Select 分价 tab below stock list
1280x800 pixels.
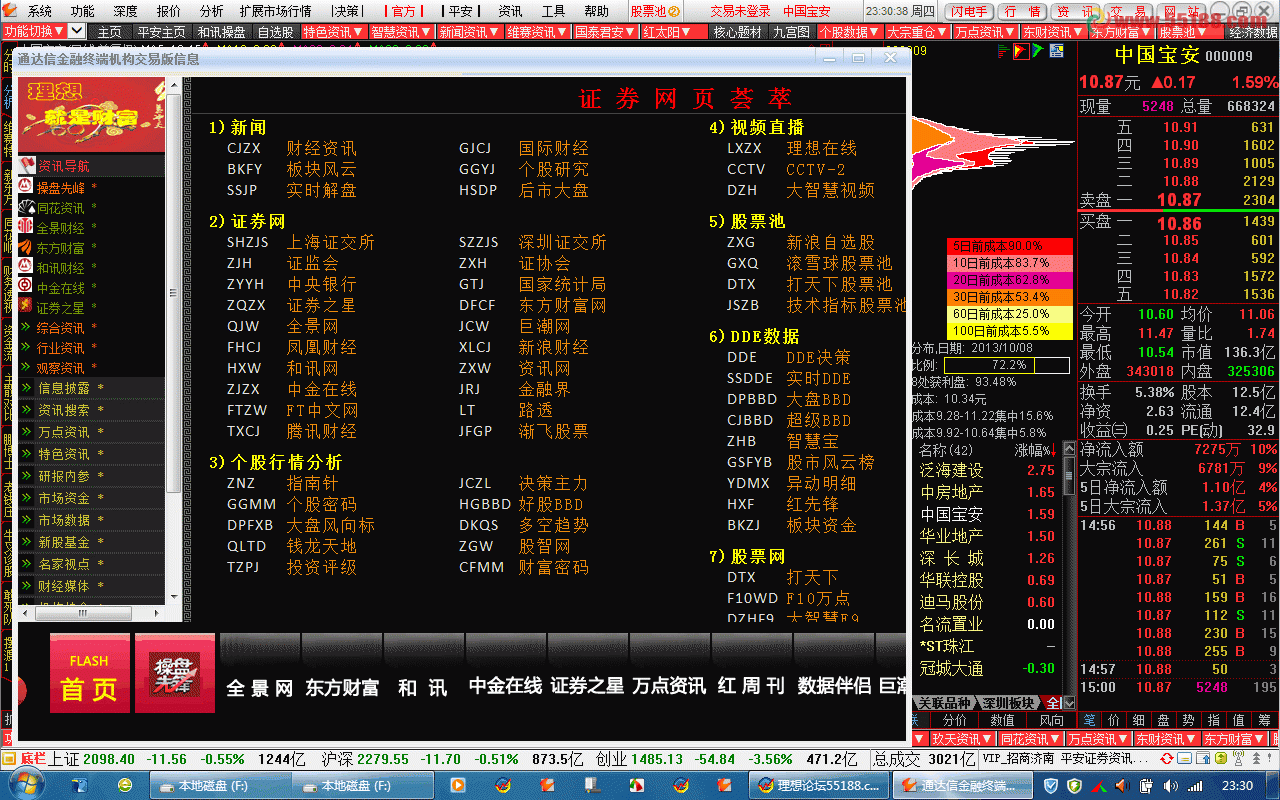pyautogui.click(x=955, y=720)
